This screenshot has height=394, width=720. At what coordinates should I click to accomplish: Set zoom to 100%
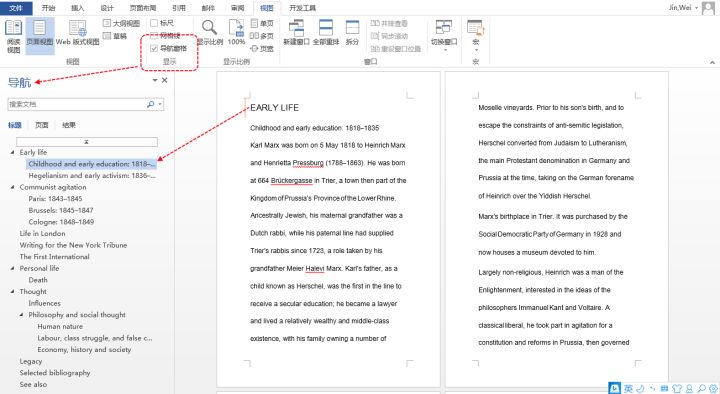tap(236, 32)
